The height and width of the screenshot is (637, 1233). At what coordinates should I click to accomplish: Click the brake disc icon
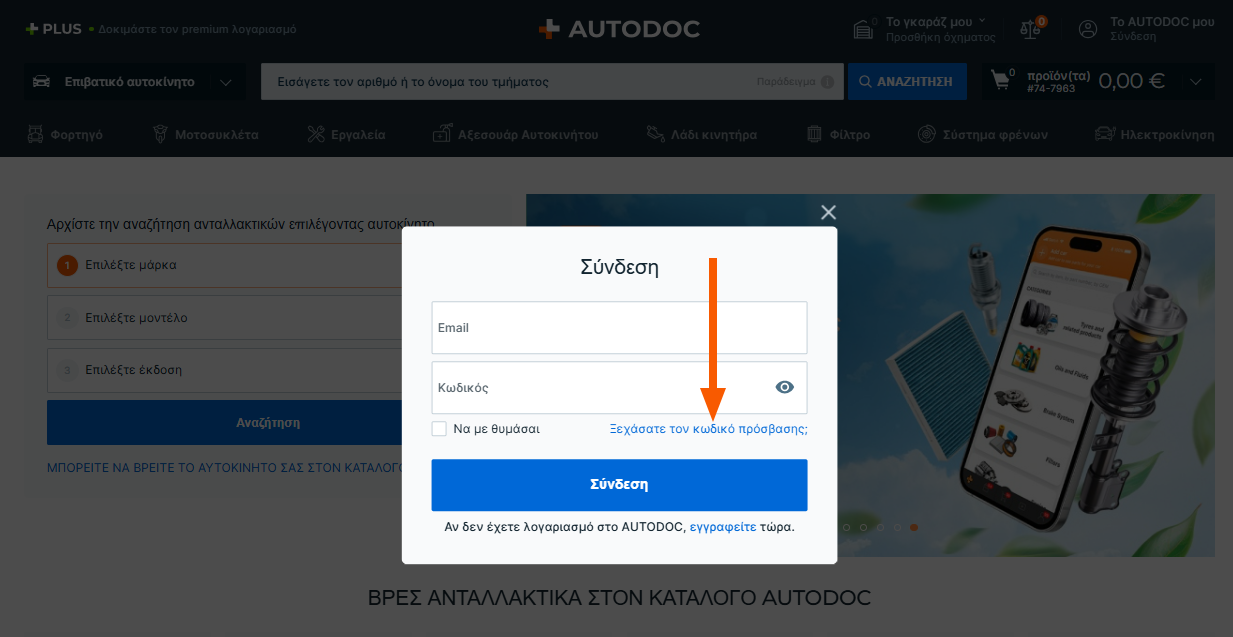[927, 134]
